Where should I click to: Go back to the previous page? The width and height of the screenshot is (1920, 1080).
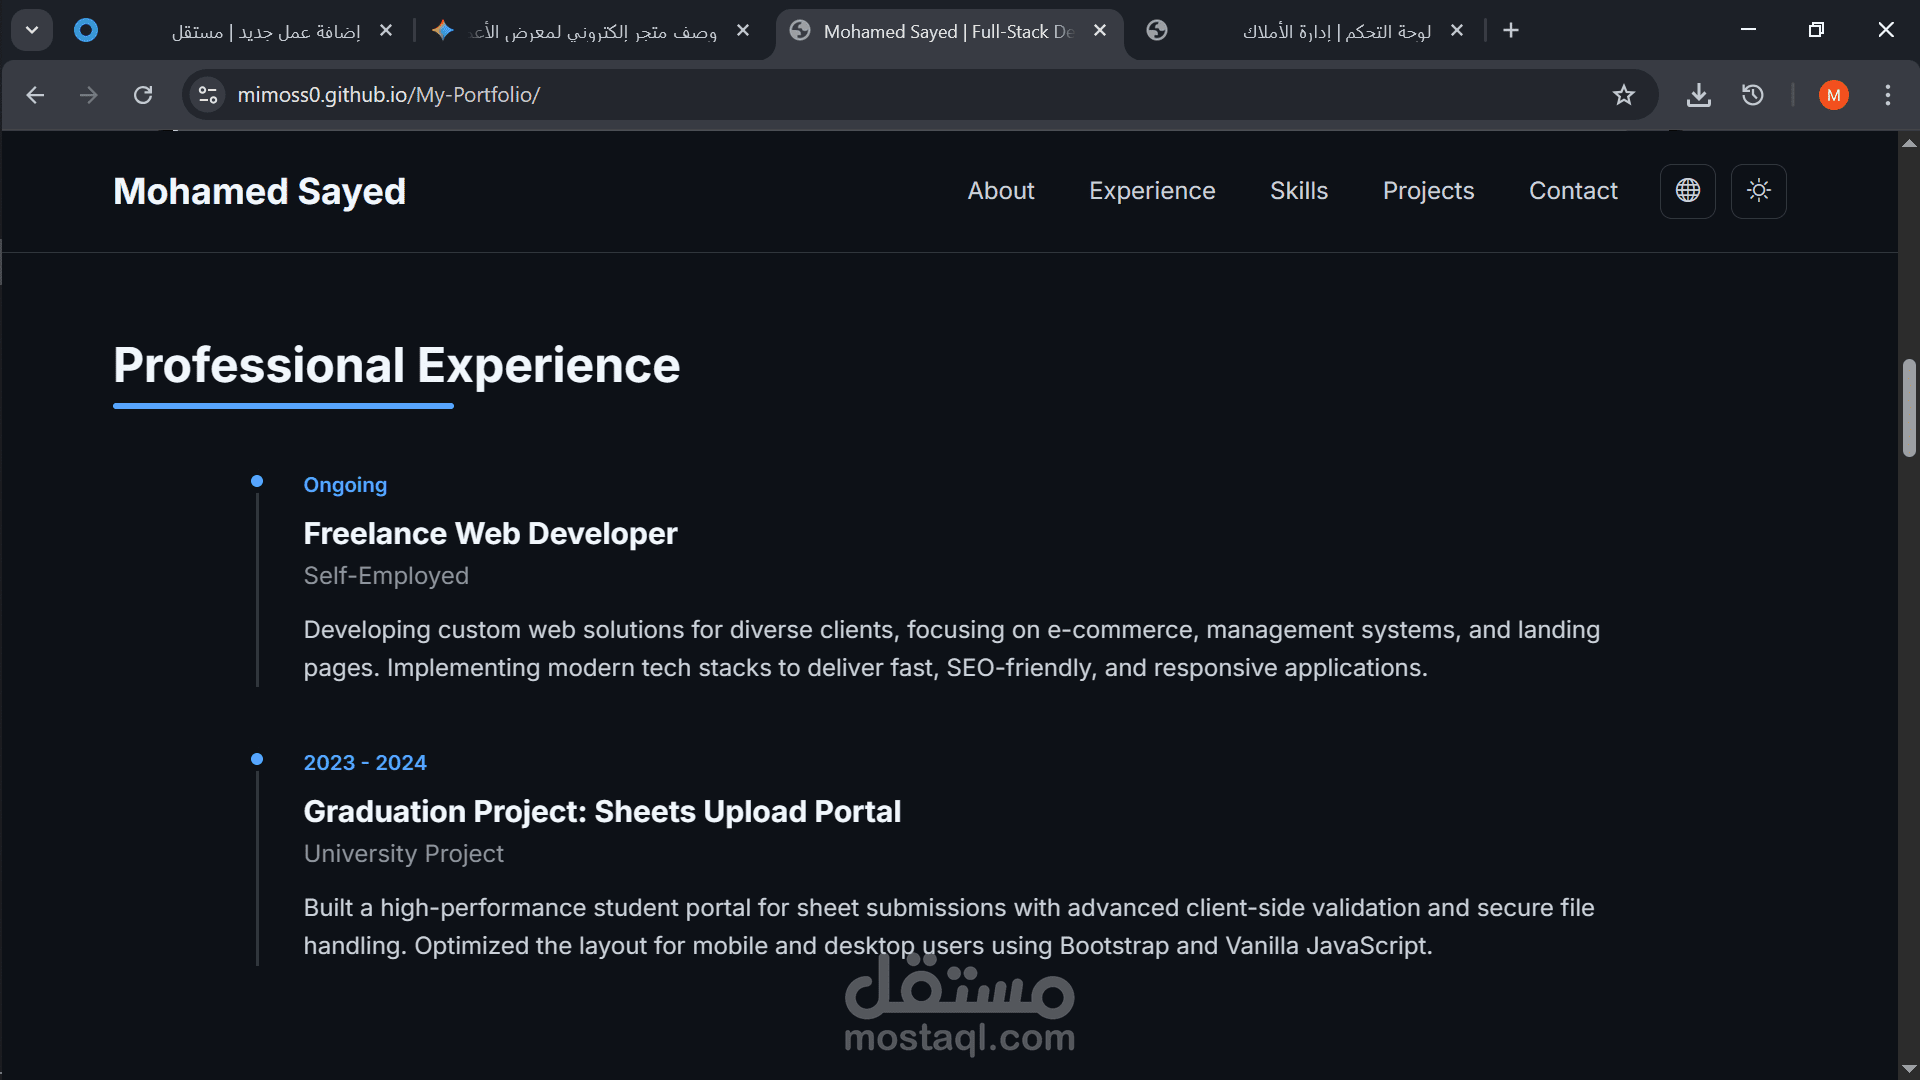(x=36, y=95)
